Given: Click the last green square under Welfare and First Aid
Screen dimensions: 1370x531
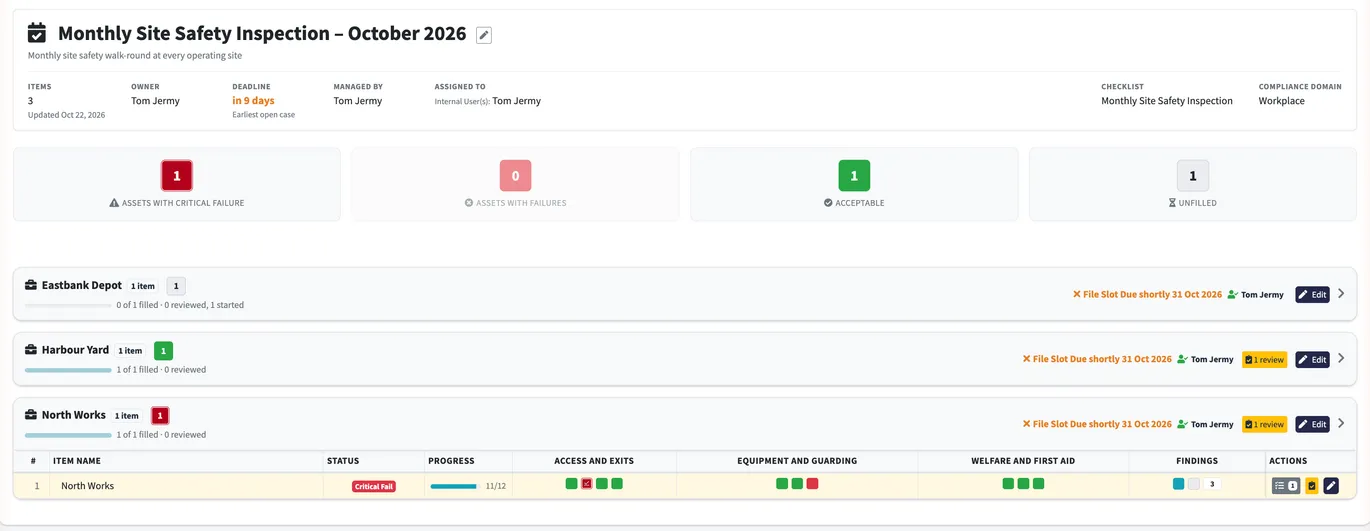Looking at the screenshot, I should [x=1039, y=484].
